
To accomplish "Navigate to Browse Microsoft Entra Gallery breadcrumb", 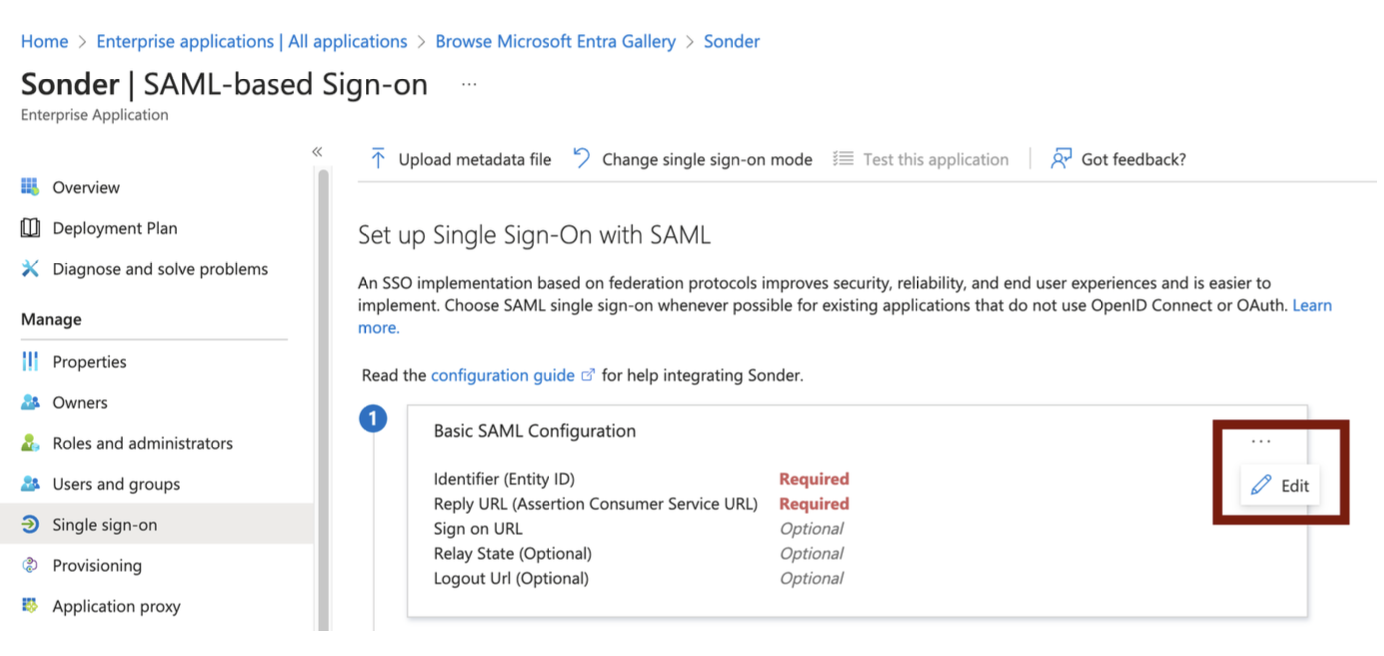I will [555, 41].
